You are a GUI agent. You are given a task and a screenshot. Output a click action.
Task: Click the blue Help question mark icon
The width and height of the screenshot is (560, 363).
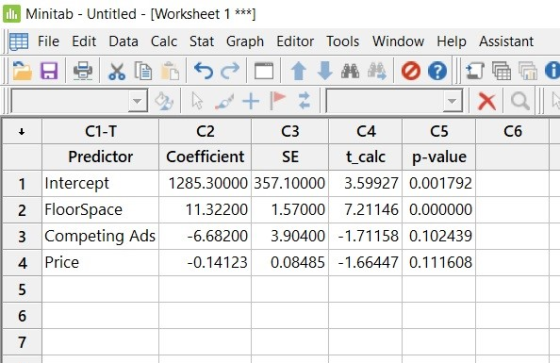click(x=437, y=71)
